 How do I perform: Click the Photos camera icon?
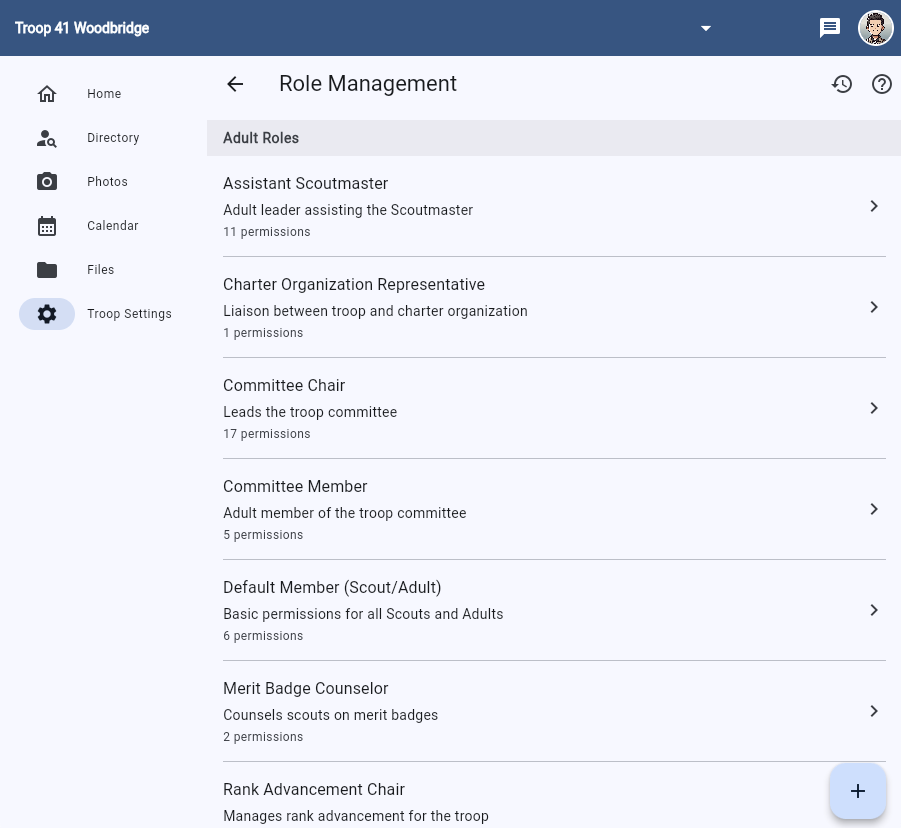coord(47,181)
